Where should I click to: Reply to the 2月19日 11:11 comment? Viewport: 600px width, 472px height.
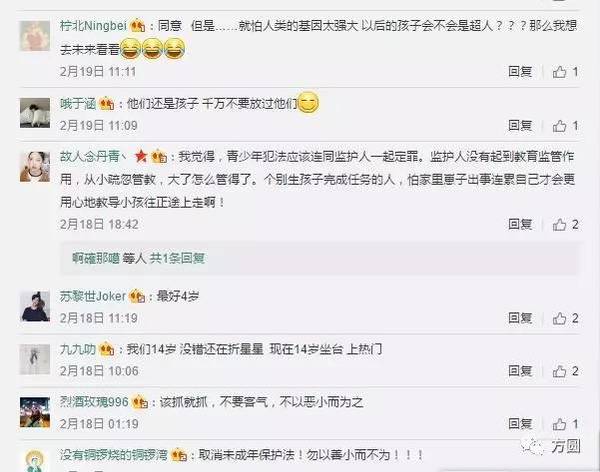pyautogui.click(x=520, y=72)
